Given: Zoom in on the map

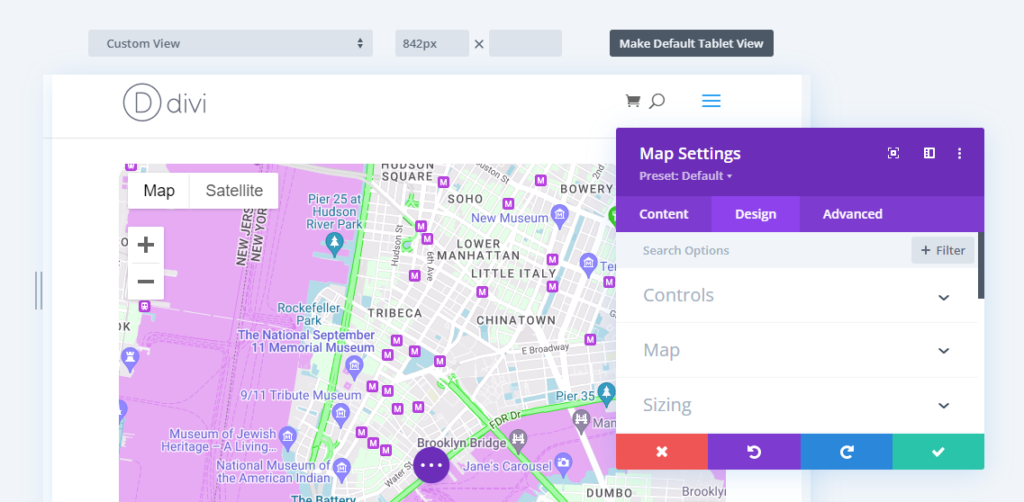Looking at the screenshot, I should (x=146, y=245).
